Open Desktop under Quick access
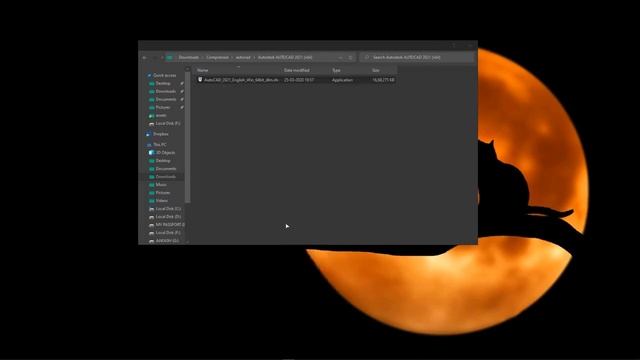This screenshot has height=360, width=640. [x=163, y=83]
